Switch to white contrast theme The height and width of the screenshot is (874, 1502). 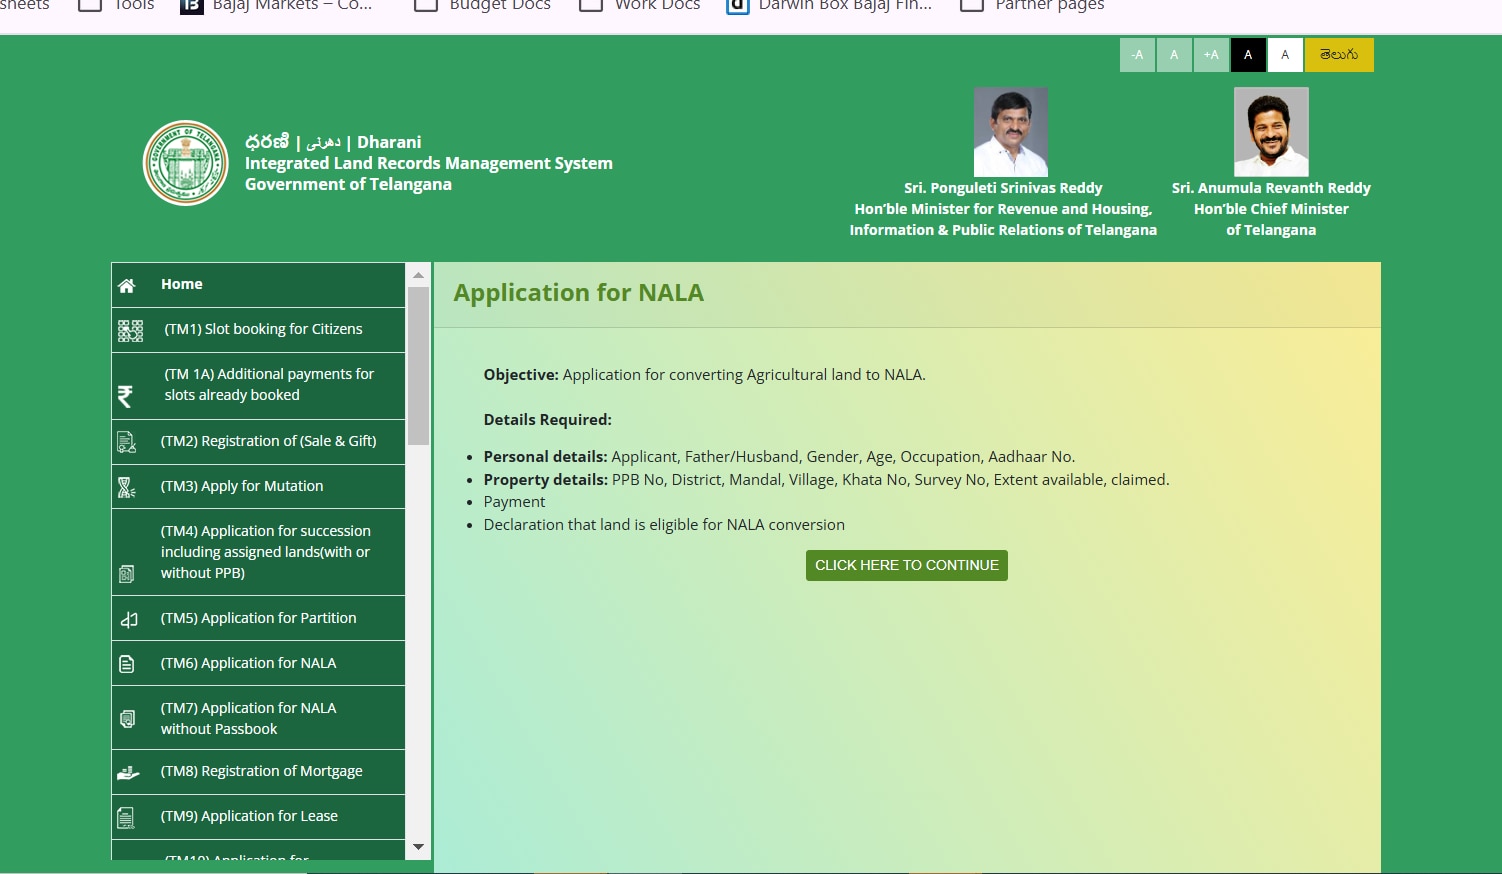pos(1285,55)
